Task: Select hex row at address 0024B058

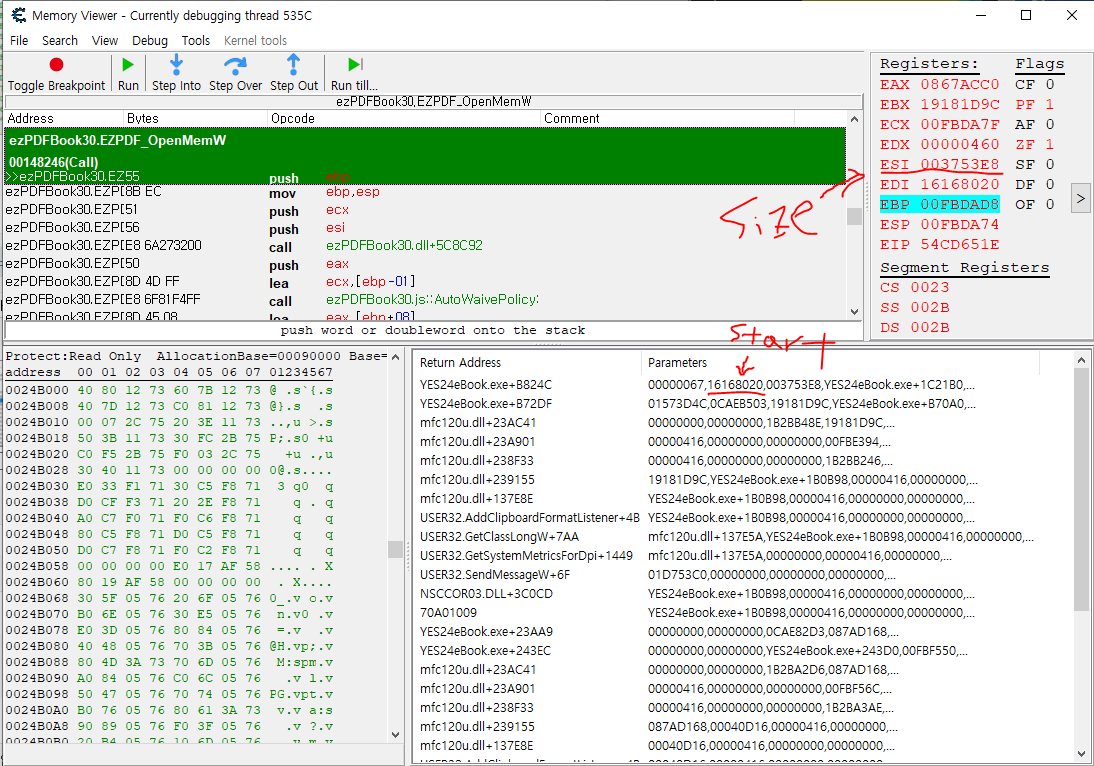Action: 170,566
